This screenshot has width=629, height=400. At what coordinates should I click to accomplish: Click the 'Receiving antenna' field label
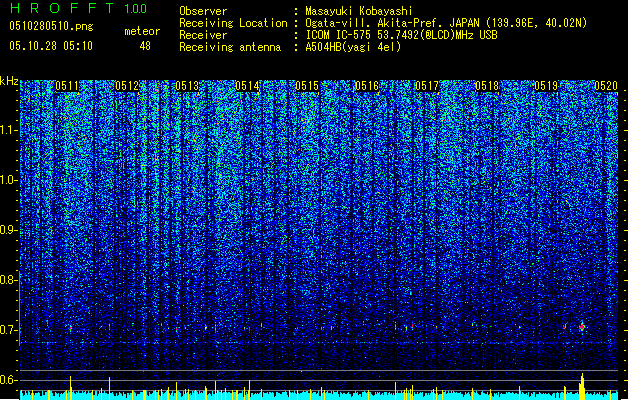230,47
